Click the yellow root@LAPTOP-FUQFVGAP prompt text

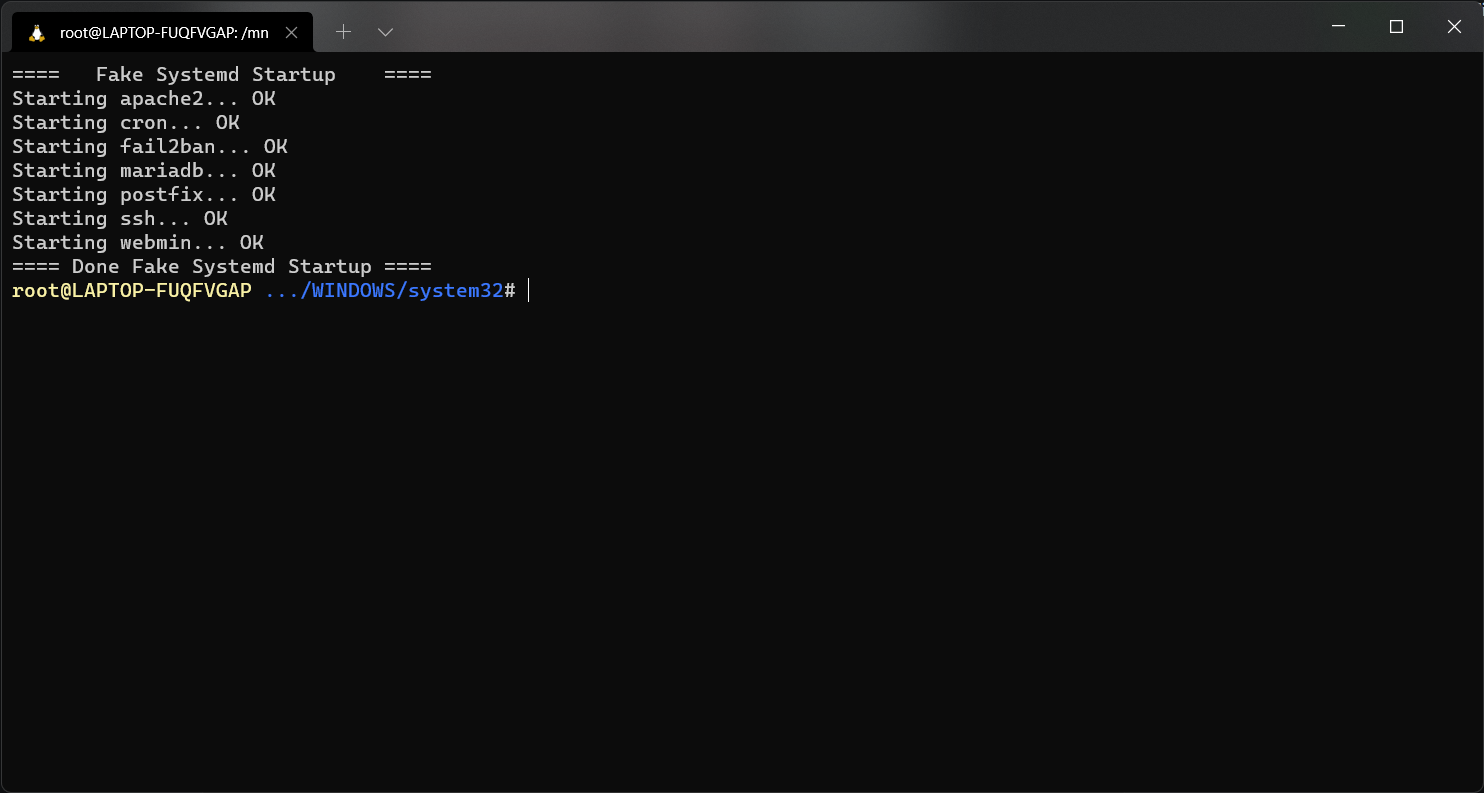[x=131, y=291]
